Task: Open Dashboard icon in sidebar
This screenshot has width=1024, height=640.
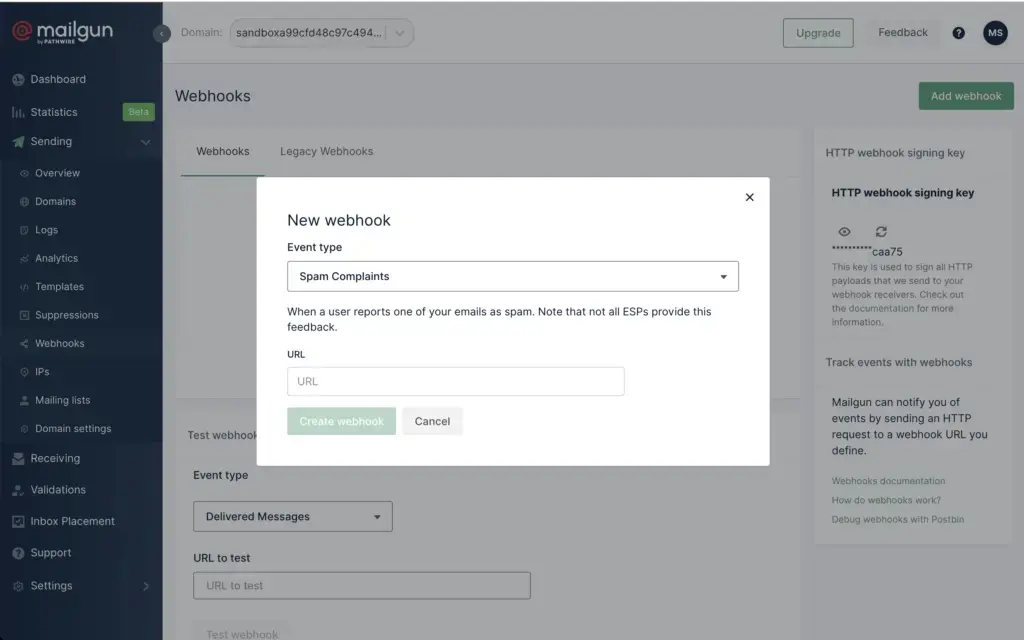Action: (x=18, y=80)
